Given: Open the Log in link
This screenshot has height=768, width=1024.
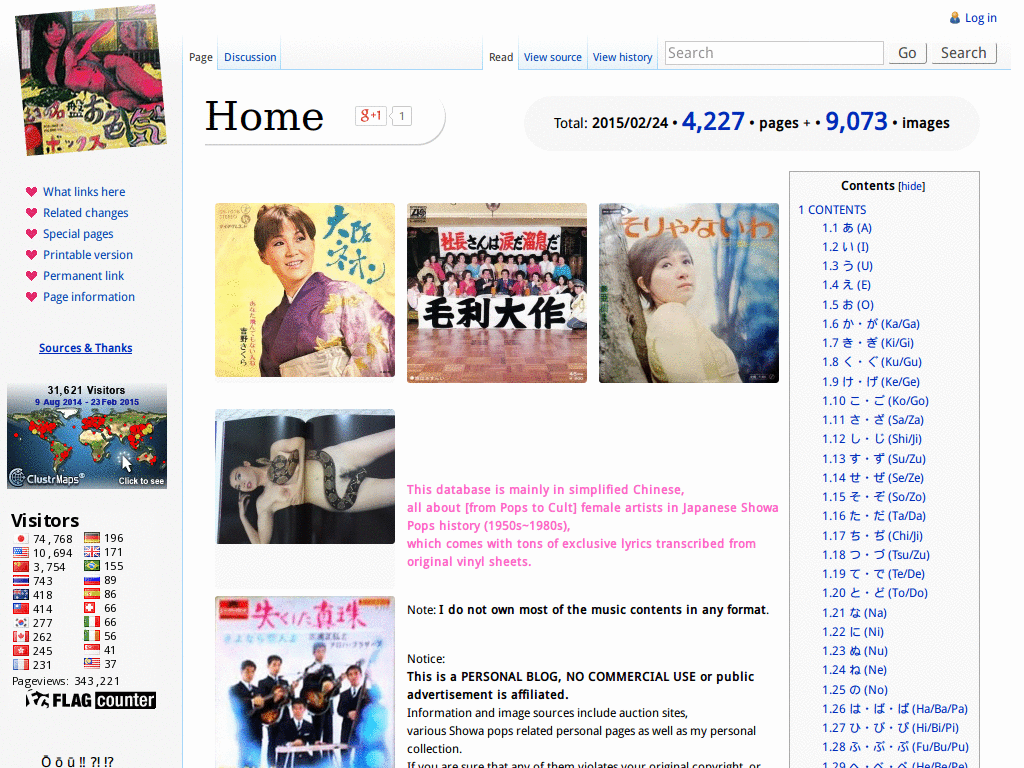Looking at the screenshot, I should pyautogui.click(x=980, y=18).
